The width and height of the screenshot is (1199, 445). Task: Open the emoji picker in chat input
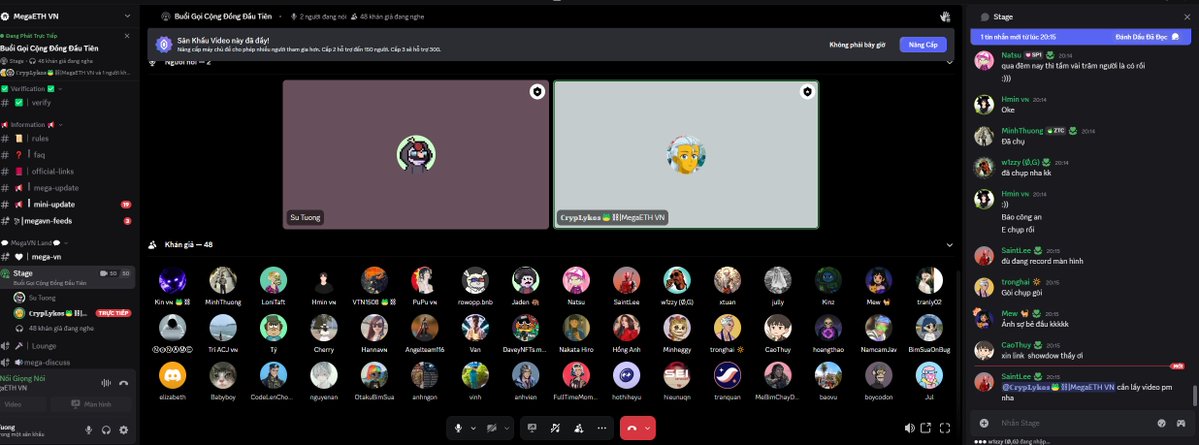pos(1162,423)
